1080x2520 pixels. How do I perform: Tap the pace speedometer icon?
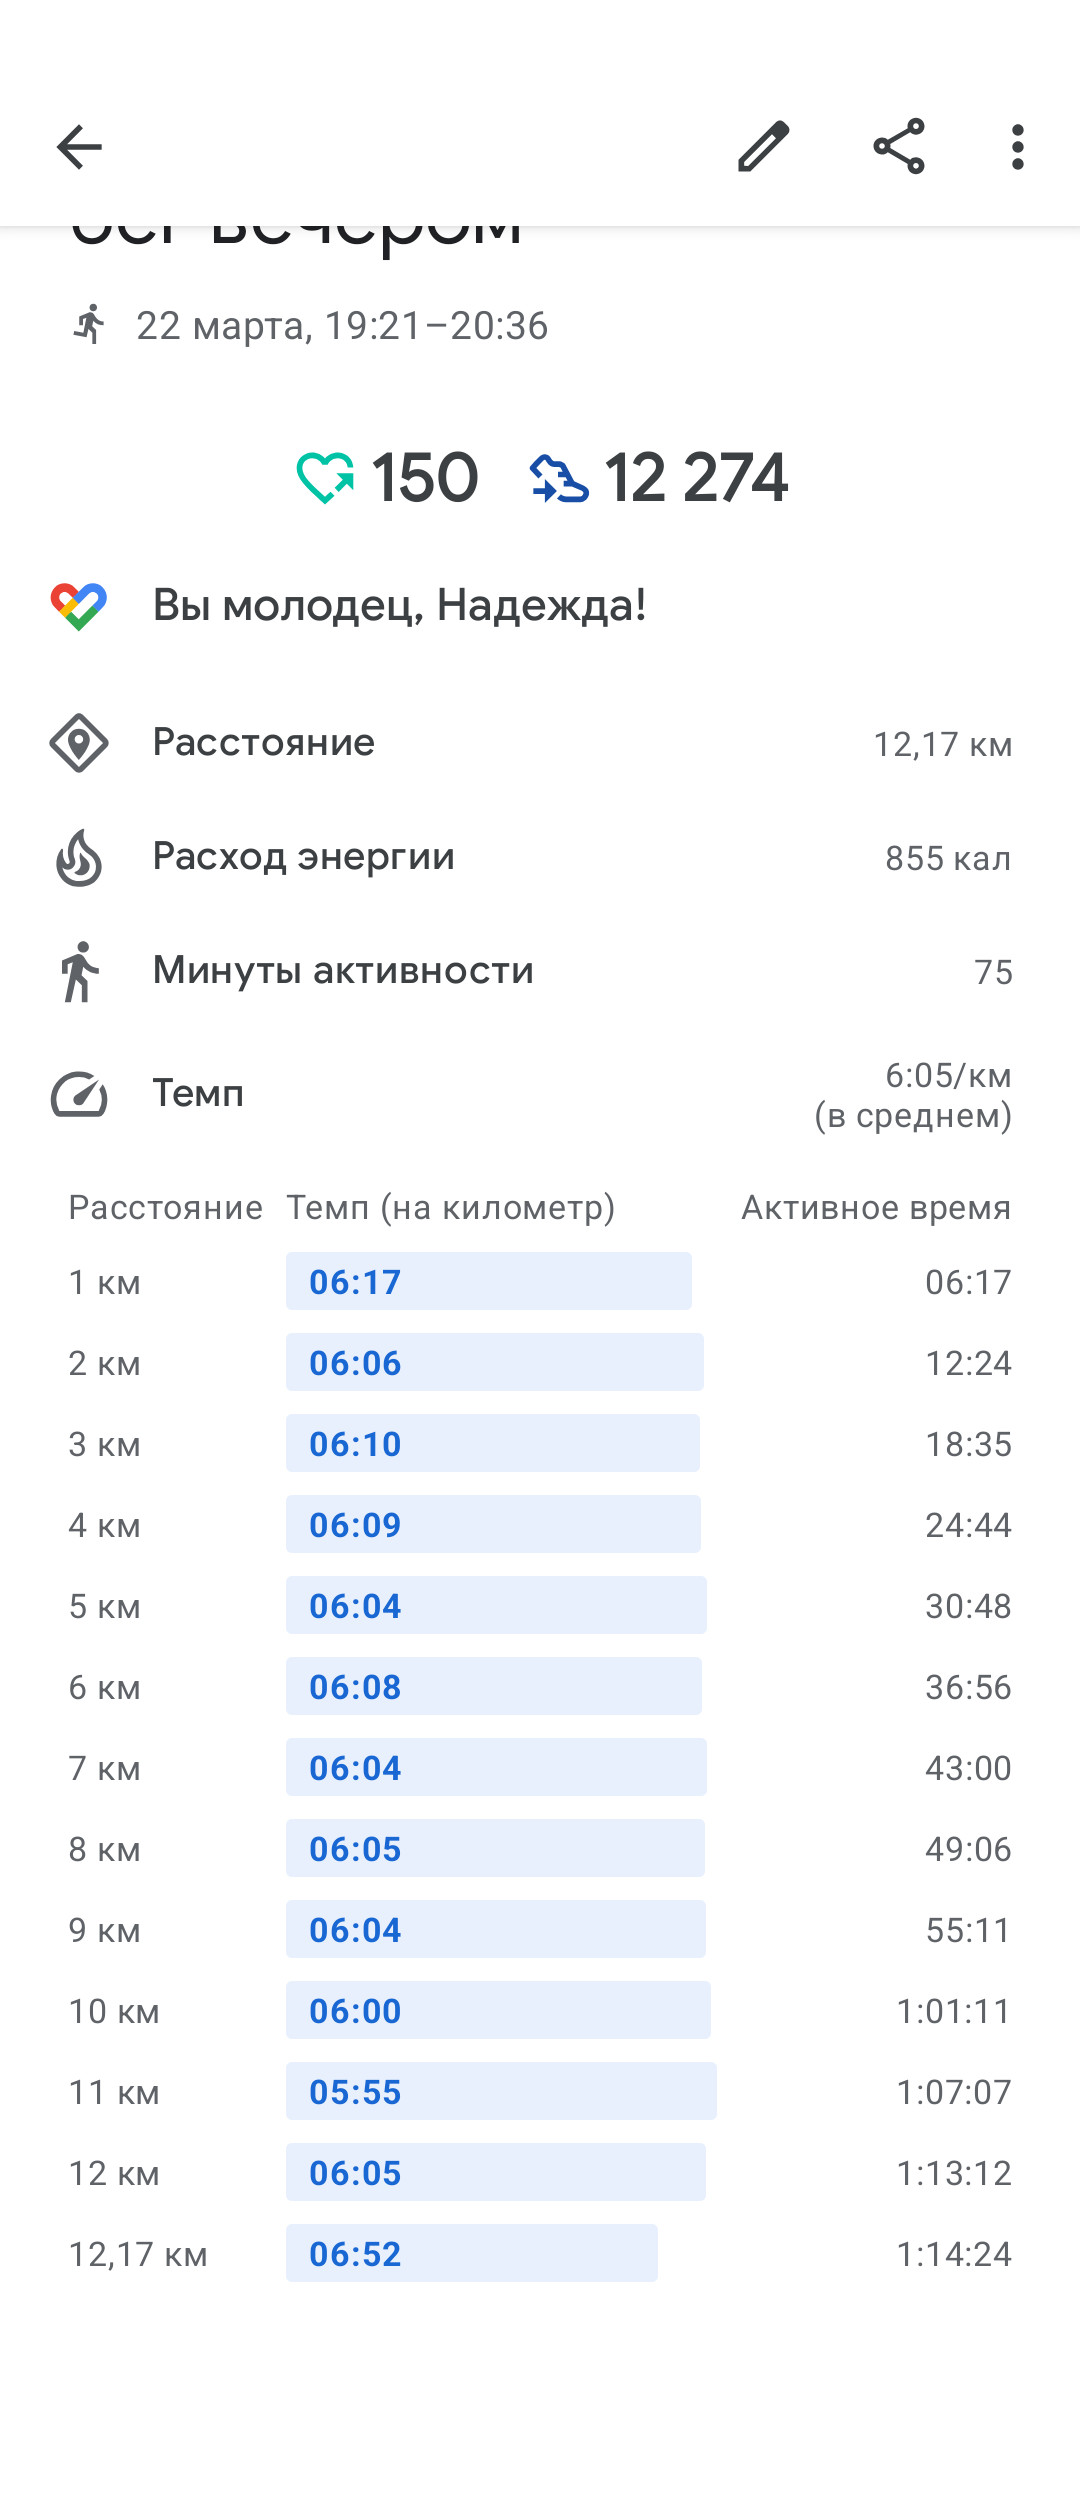79,1094
